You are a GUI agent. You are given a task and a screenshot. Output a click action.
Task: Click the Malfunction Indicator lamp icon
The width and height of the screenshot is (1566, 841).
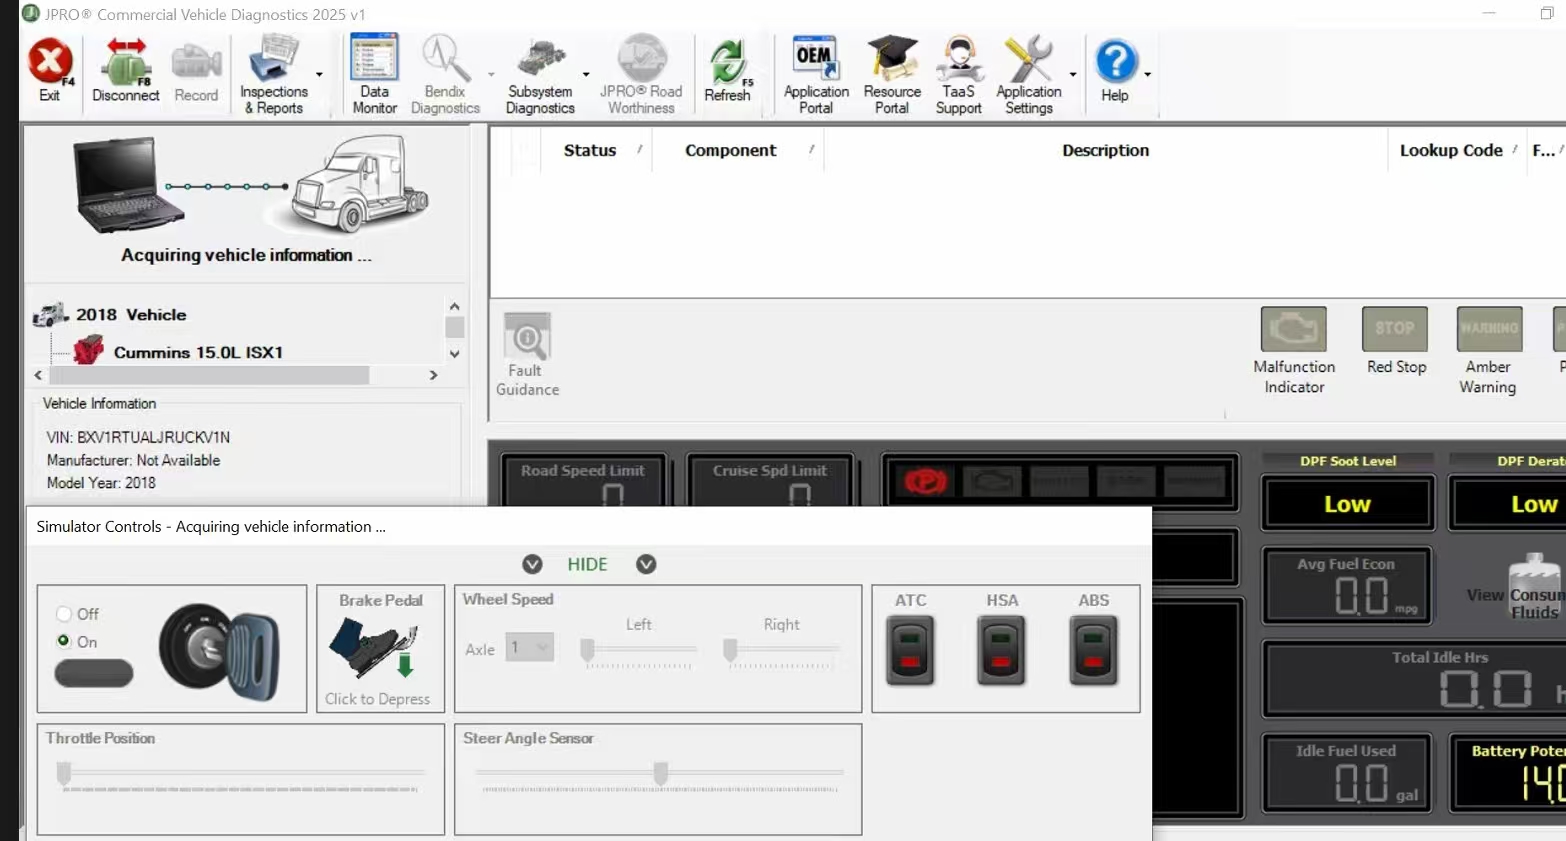[1294, 329]
